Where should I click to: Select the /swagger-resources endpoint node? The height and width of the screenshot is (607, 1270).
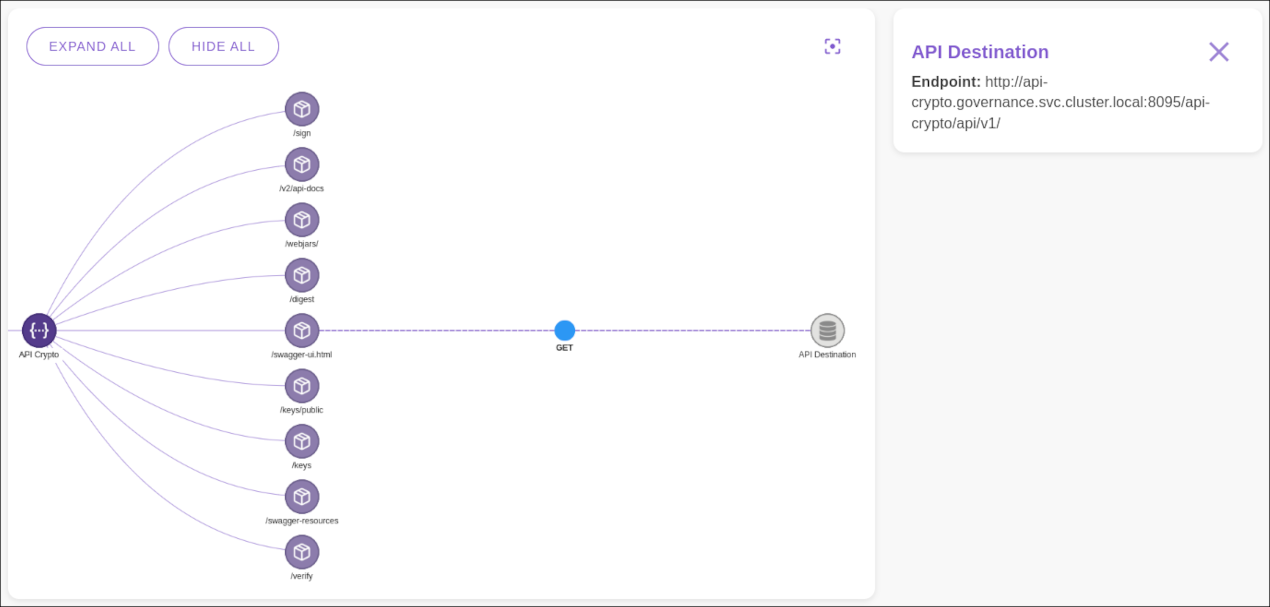pyautogui.click(x=302, y=496)
